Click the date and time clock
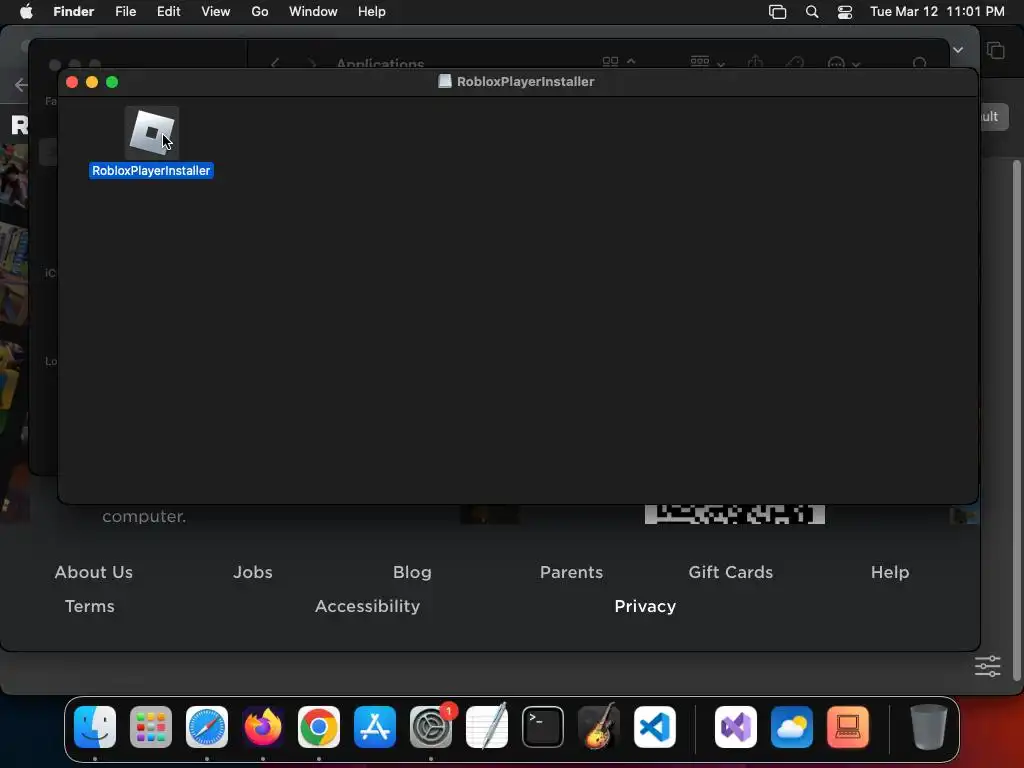This screenshot has width=1024, height=768. tap(937, 12)
